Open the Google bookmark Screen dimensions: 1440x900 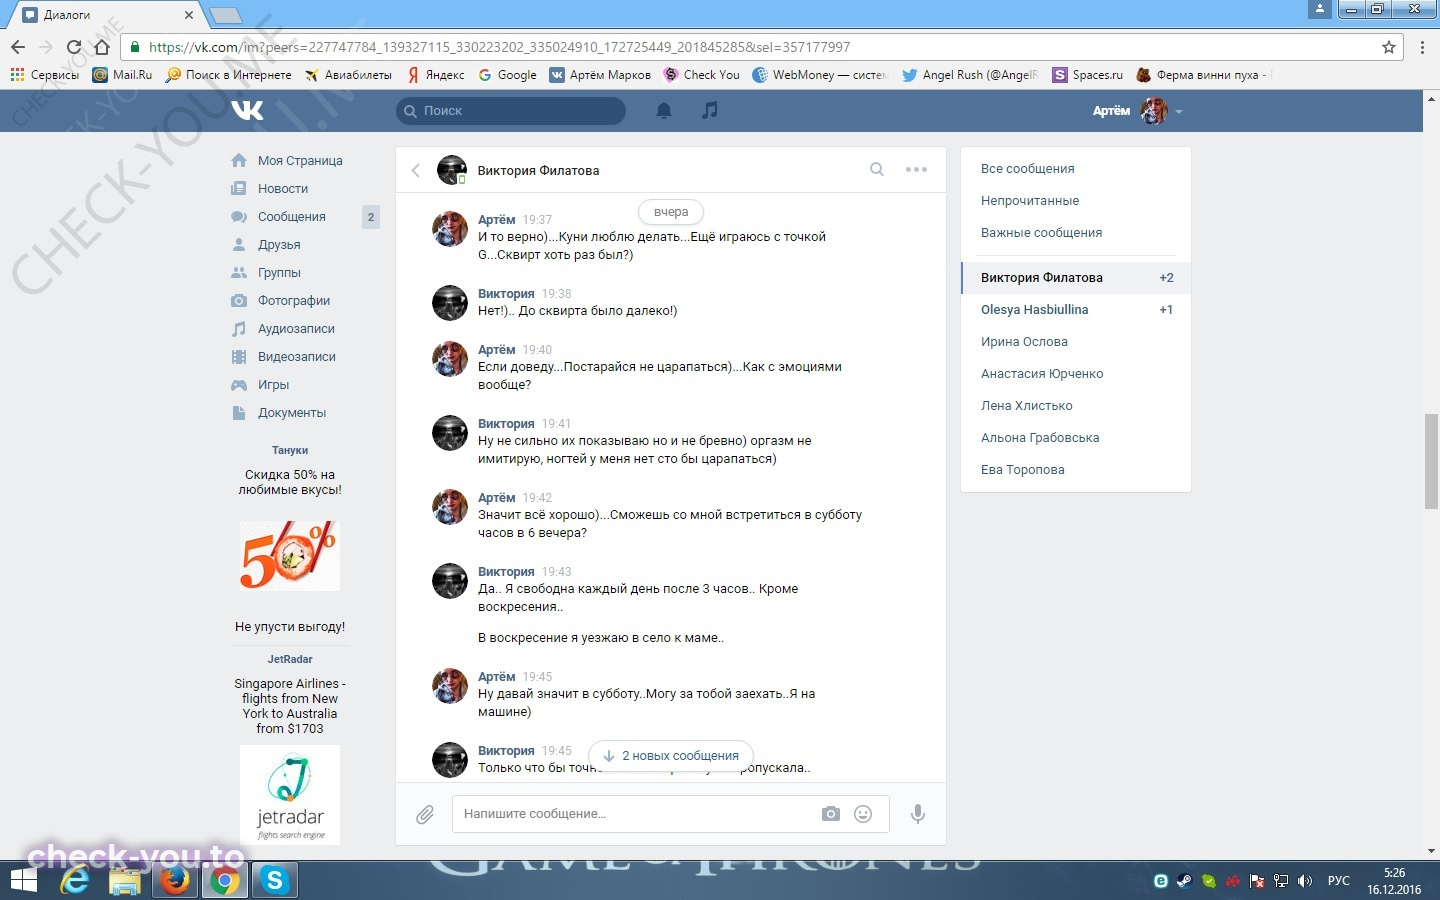pos(507,75)
